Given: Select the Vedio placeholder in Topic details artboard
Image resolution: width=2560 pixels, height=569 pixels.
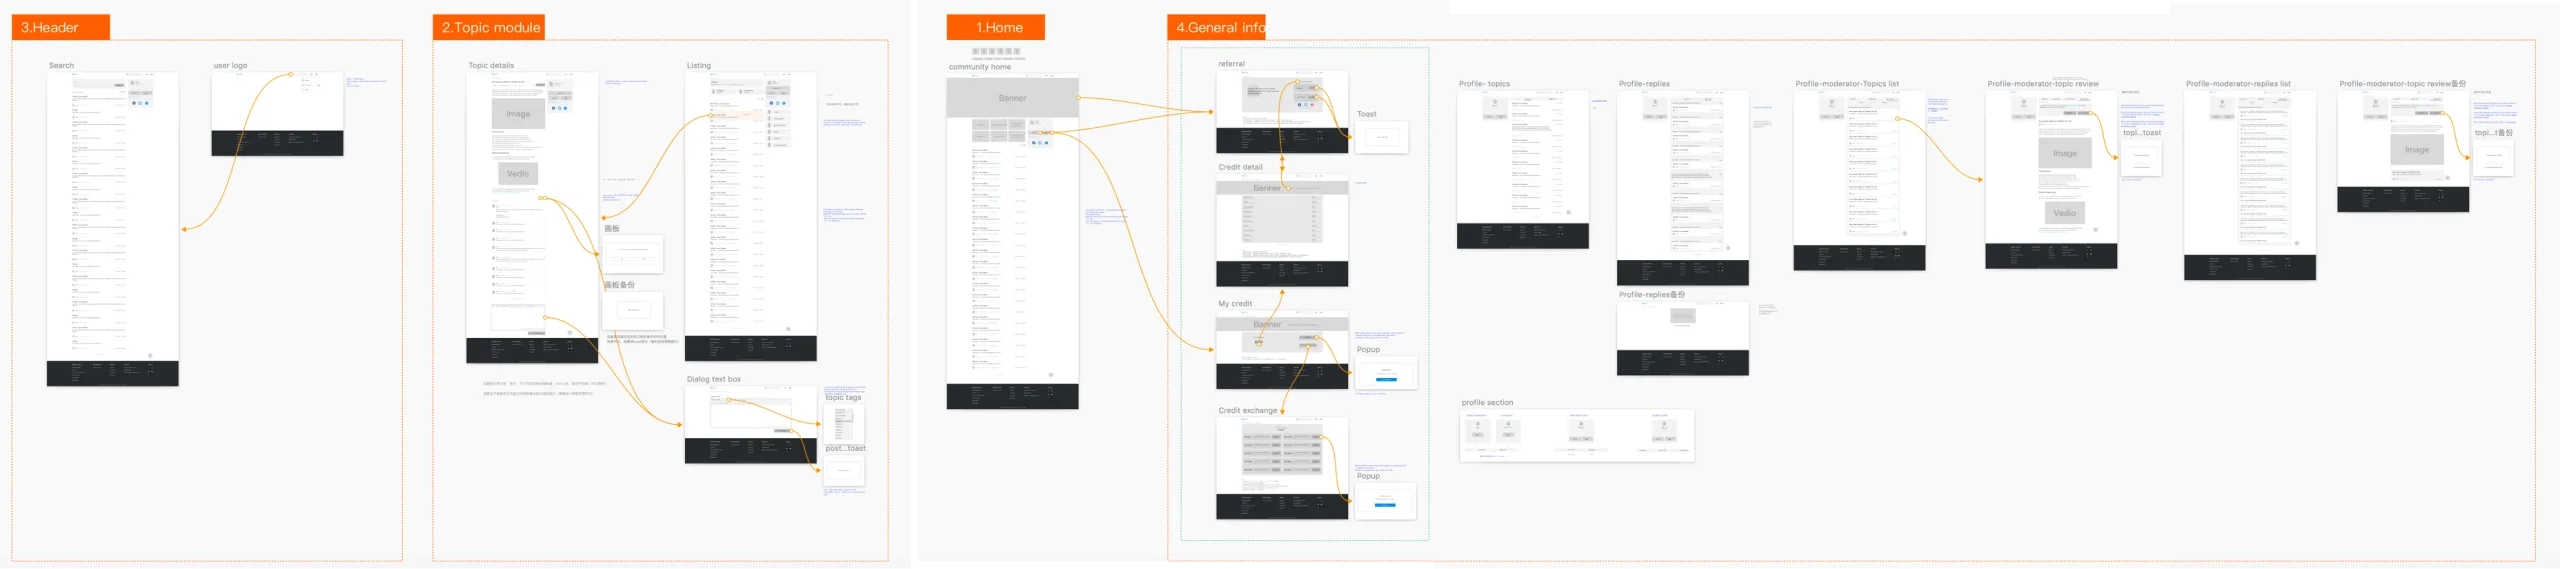Looking at the screenshot, I should pos(518,174).
